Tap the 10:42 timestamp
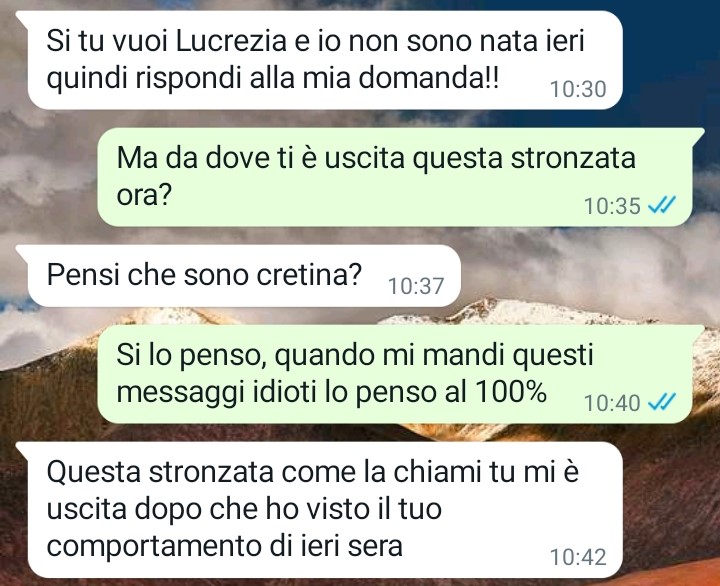Image resolution: width=720 pixels, height=586 pixels. pyautogui.click(x=578, y=557)
